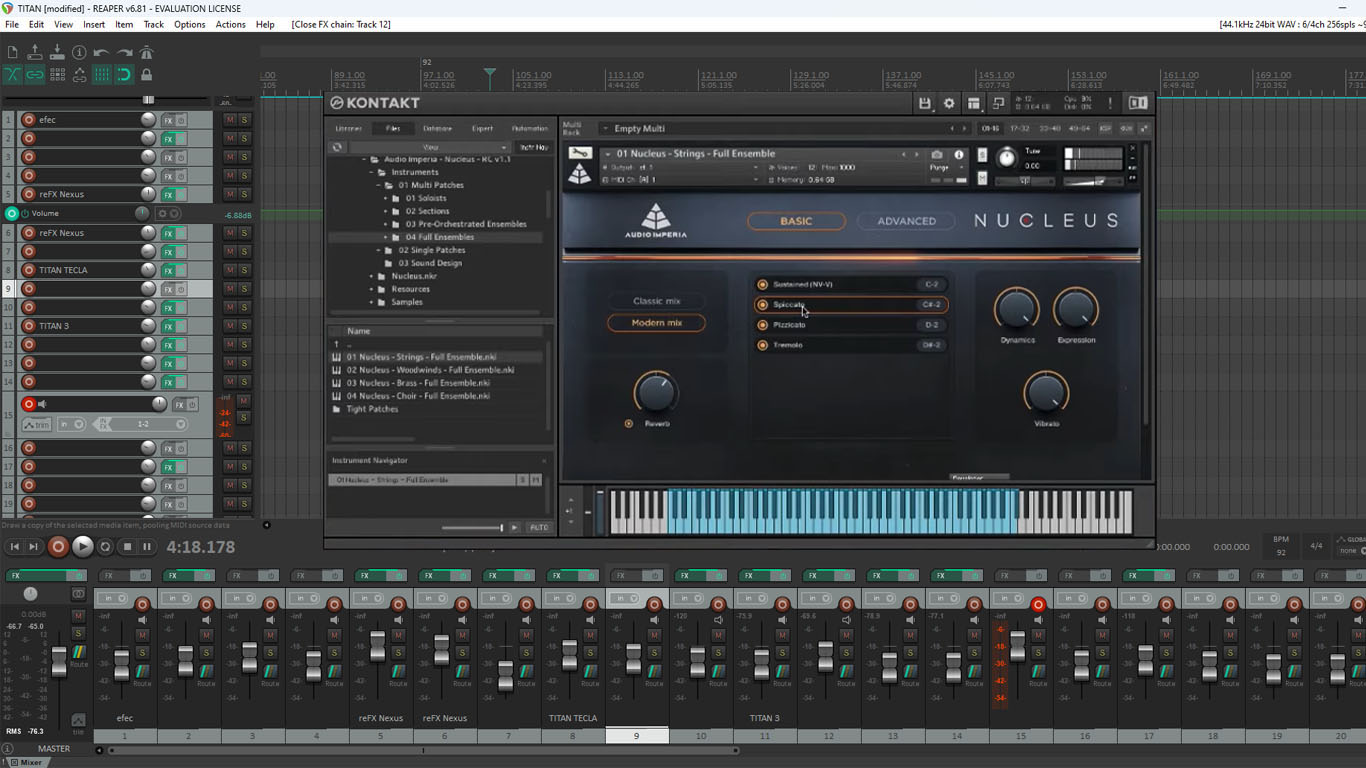The height and width of the screenshot is (768, 1366).
Task: Open the REAPER Actions menu
Action: (x=230, y=24)
